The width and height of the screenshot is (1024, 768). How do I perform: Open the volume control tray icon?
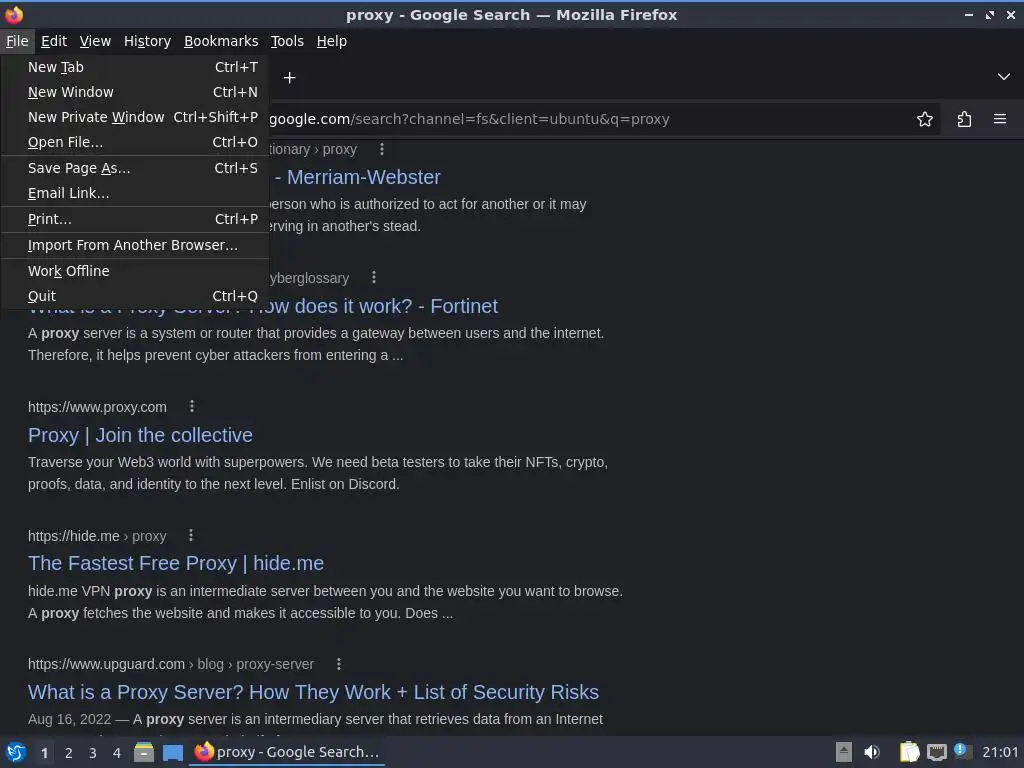(871, 752)
